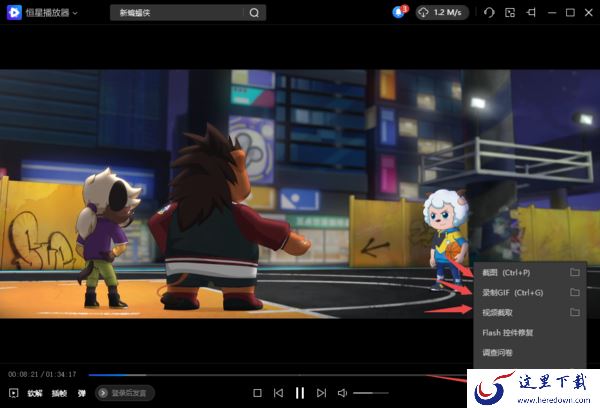This screenshot has height=408, width=600.
Task: Mute audio with the speaker icon
Action: pos(342,393)
